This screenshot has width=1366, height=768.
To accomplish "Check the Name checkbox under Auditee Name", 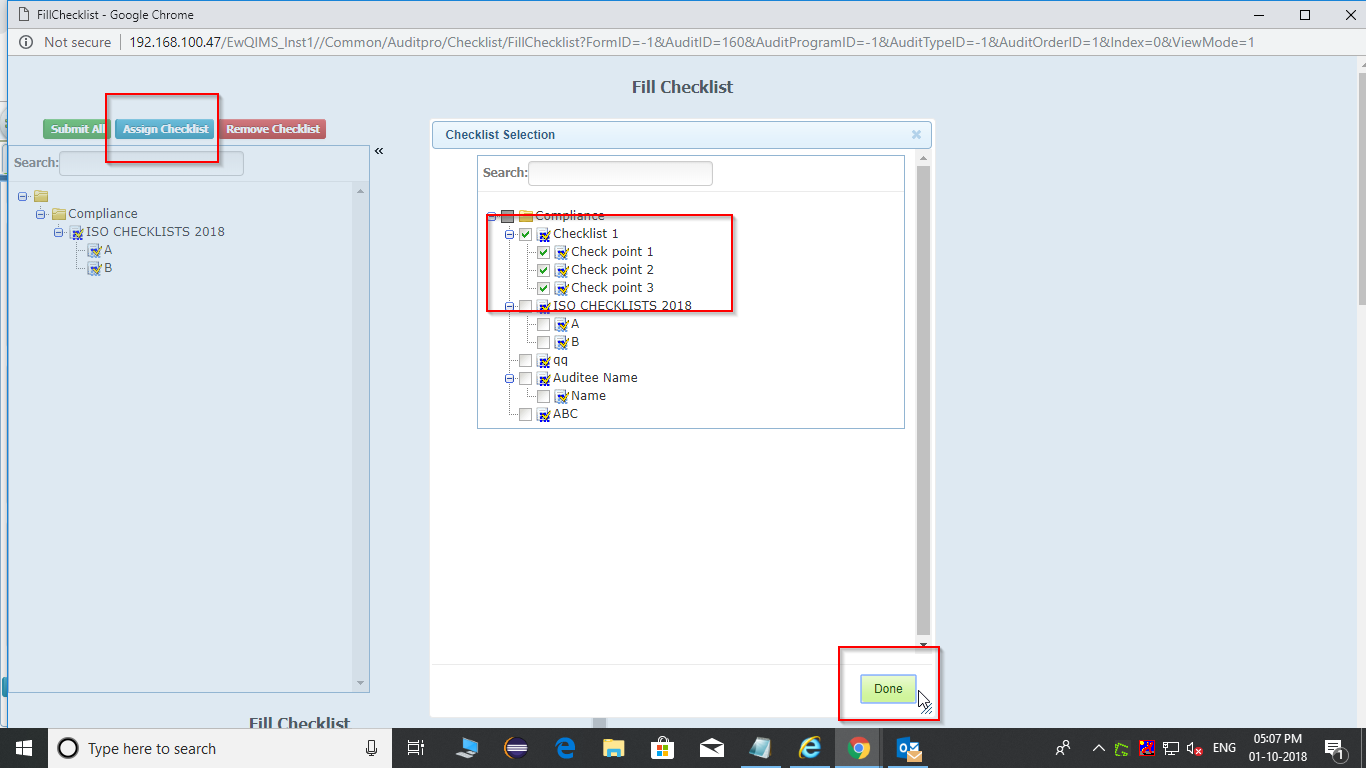I will click(543, 396).
